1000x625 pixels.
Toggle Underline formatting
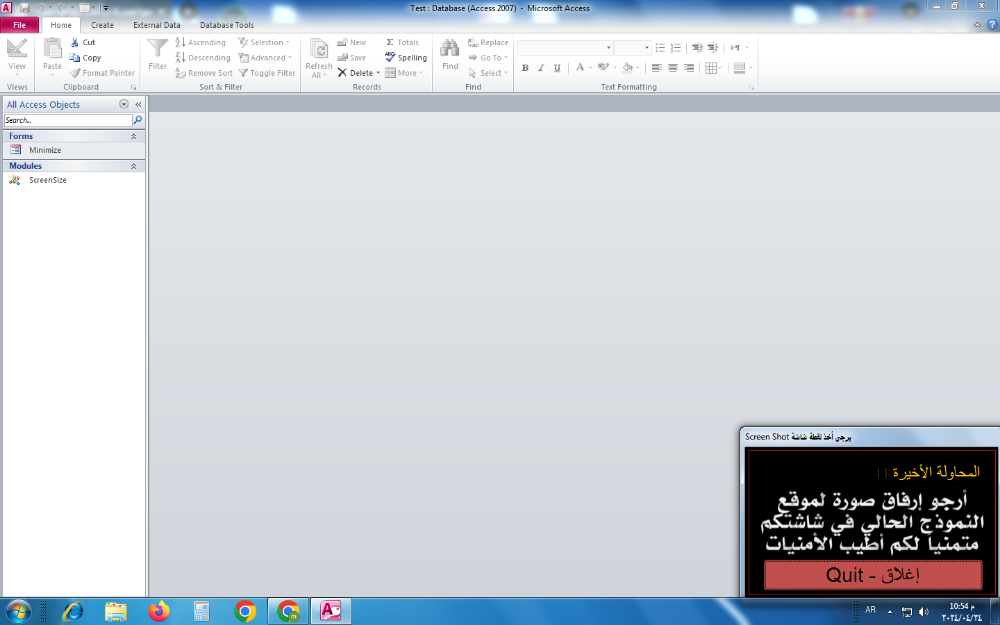(557, 68)
